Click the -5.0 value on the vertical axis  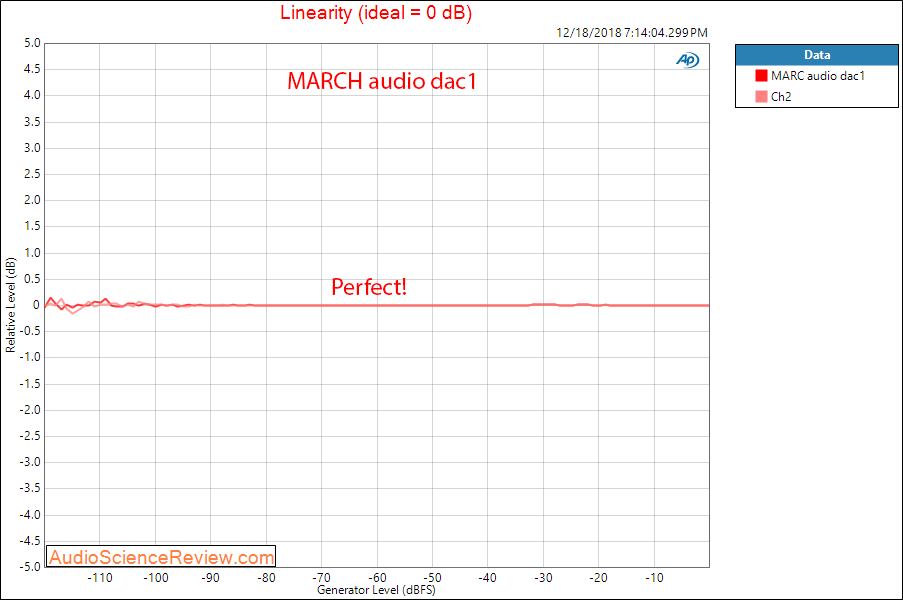tap(30, 567)
